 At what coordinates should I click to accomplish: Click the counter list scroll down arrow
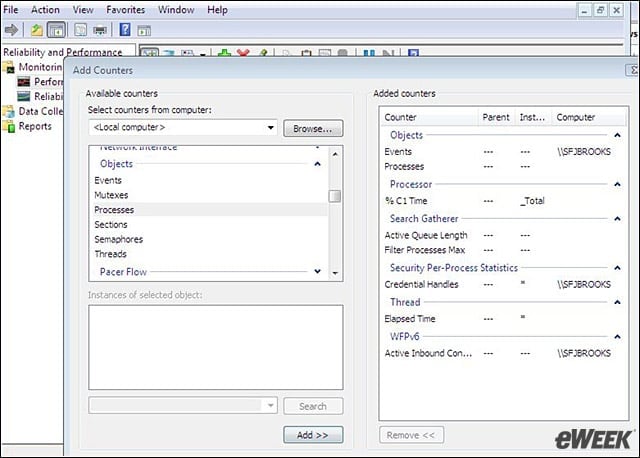tap(335, 273)
